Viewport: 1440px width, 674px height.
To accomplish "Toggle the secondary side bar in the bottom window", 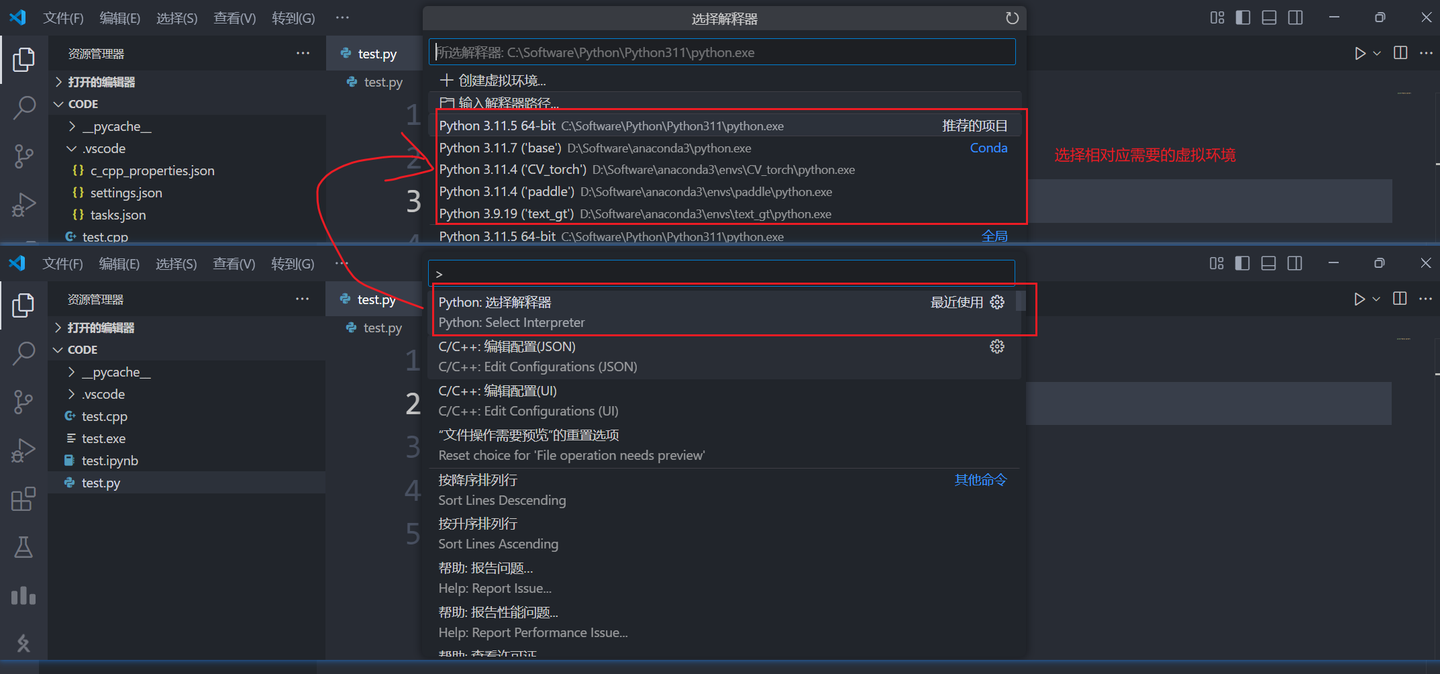I will pyautogui.click(x=1295, y=263).
